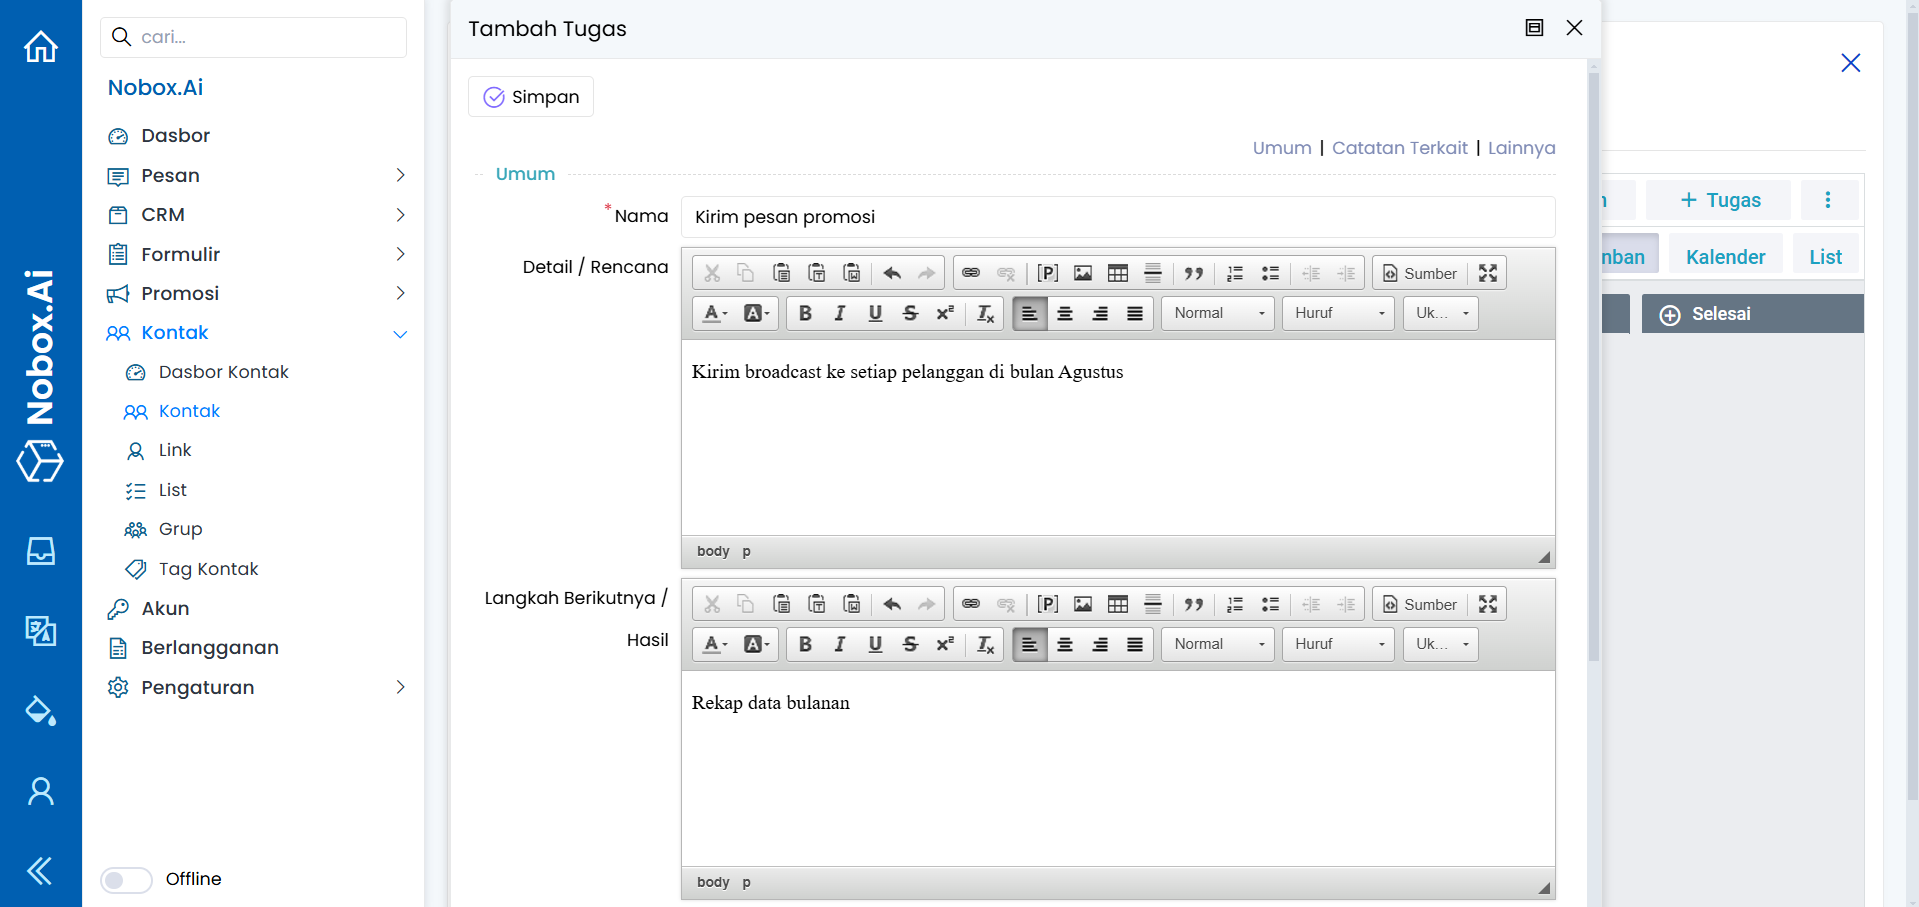Open Tag Kontak in the sidebar
The height and width of the screenshot is (907, 1919).
208,569
